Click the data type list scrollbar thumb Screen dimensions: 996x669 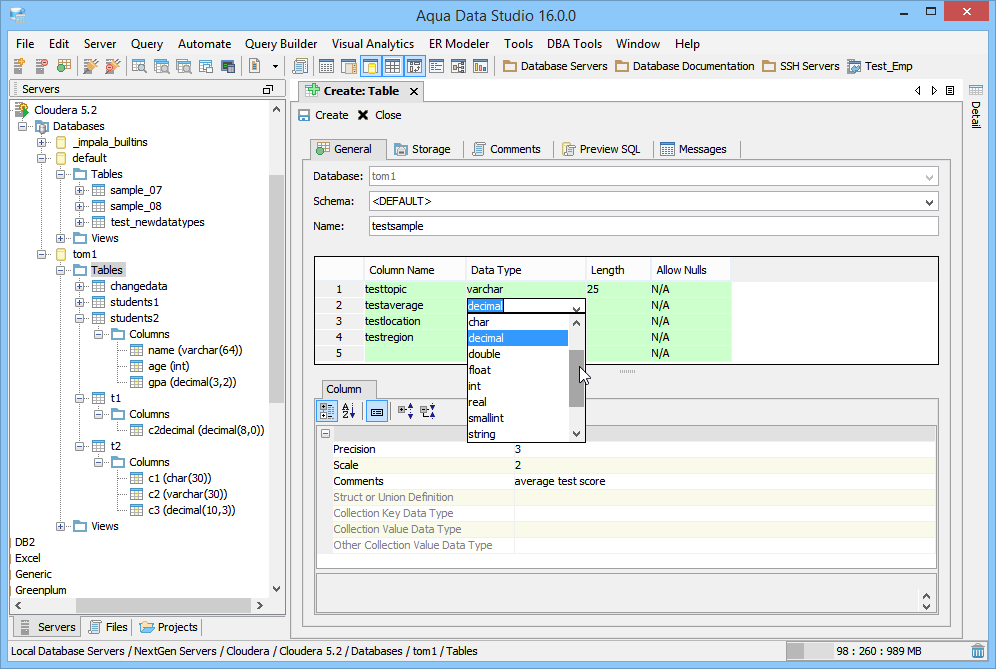click(576, 378)
